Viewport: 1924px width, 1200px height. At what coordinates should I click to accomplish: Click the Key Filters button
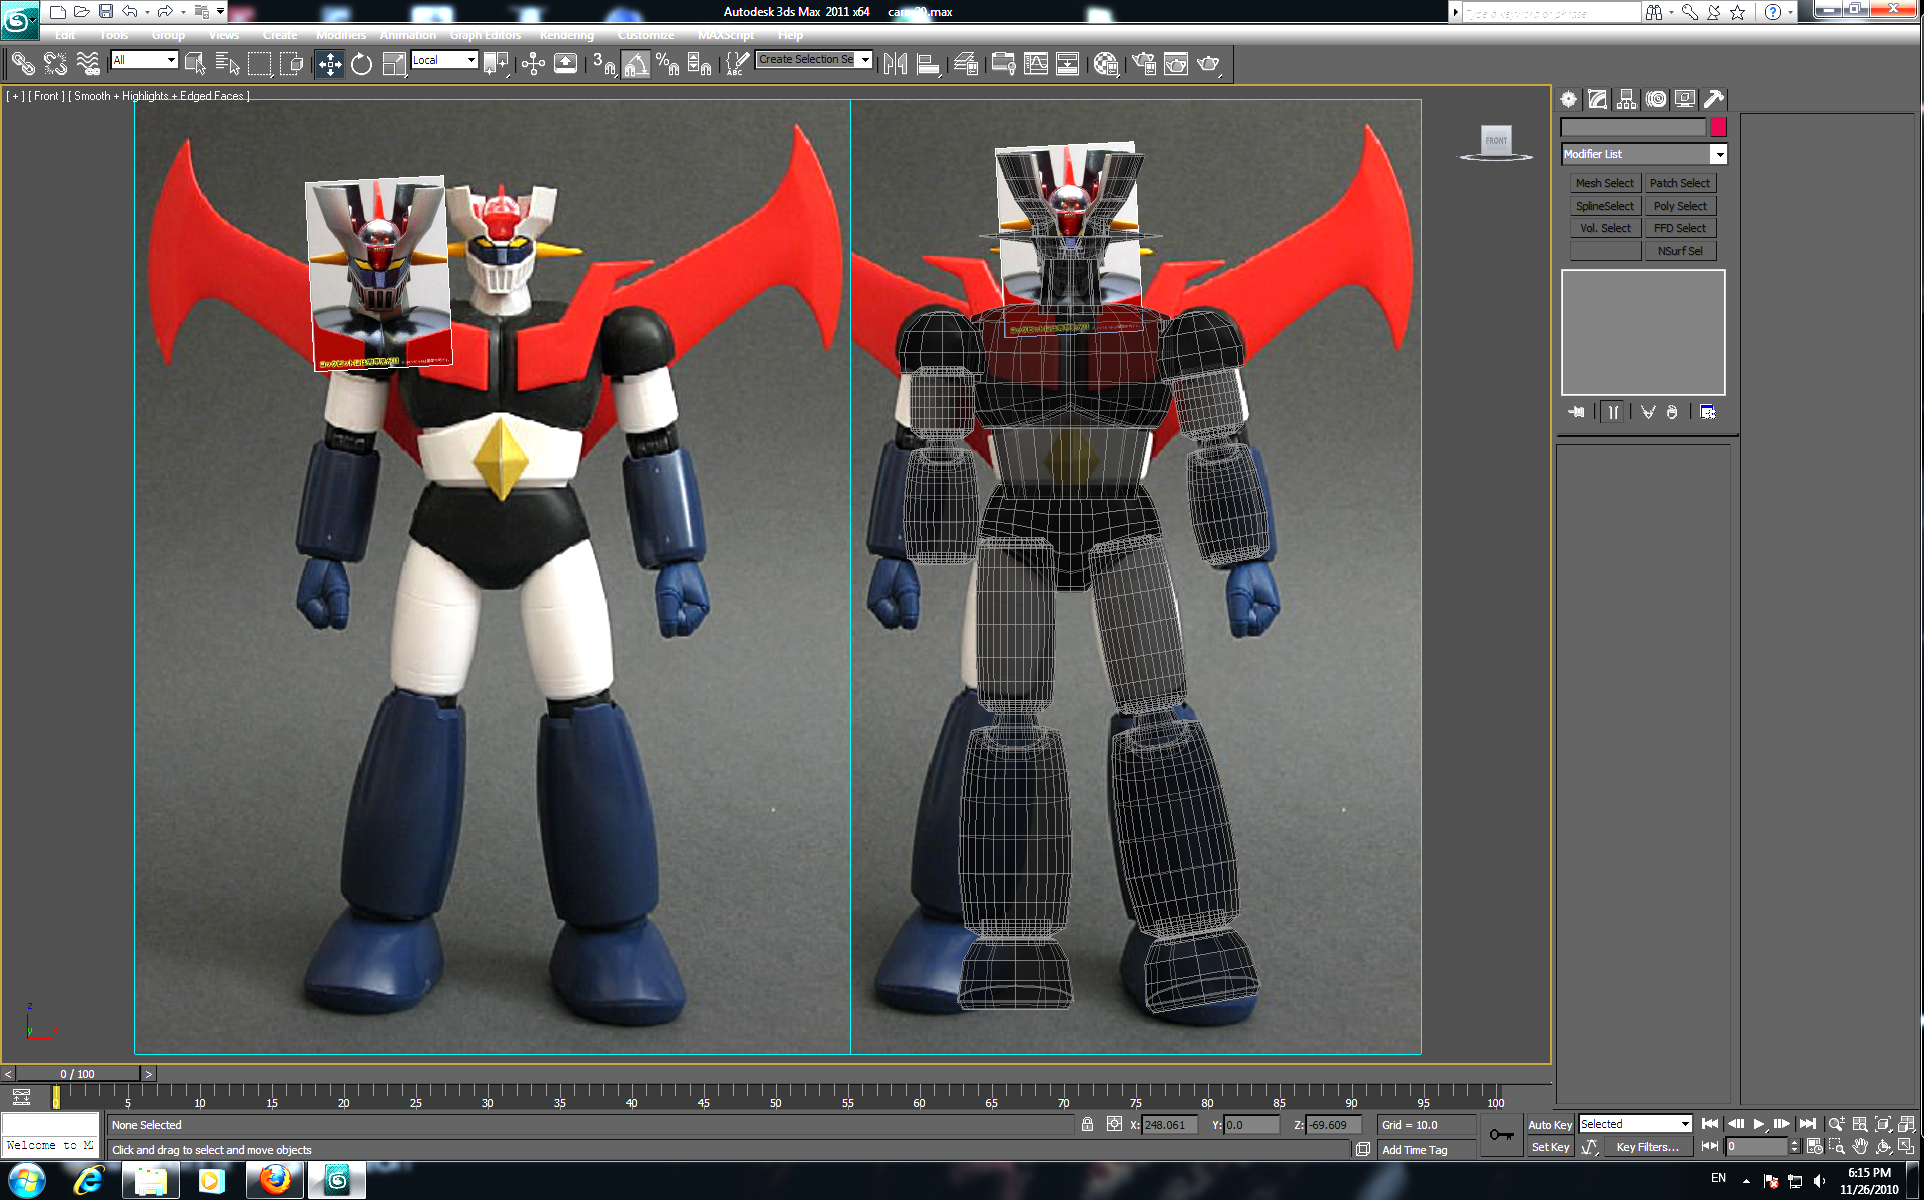tap(1647, 1147)
